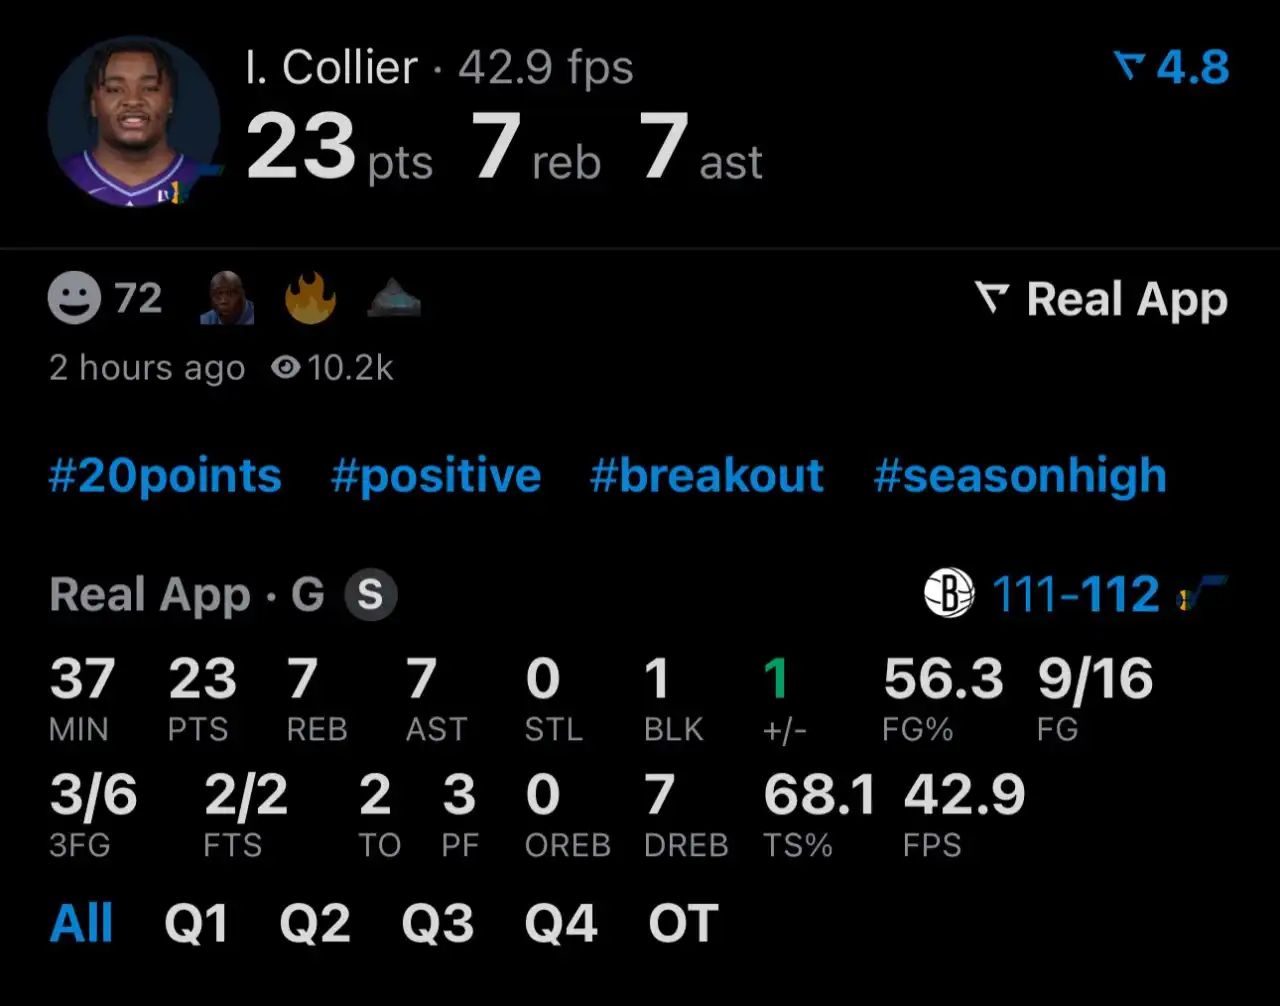The image size is (1280, 1006).
Task: Tap the smiley reaction icon
Action: (x=75, y=299)
